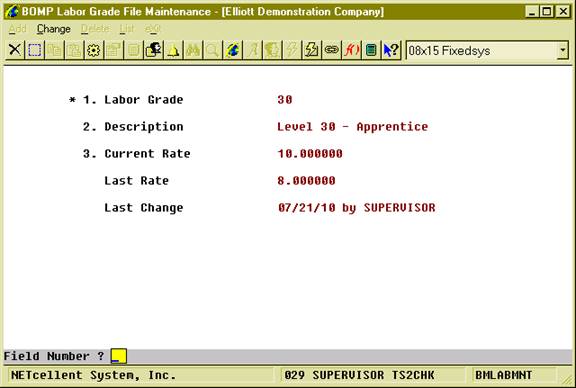Click the application icon in title bar

[x=12, y=11]
